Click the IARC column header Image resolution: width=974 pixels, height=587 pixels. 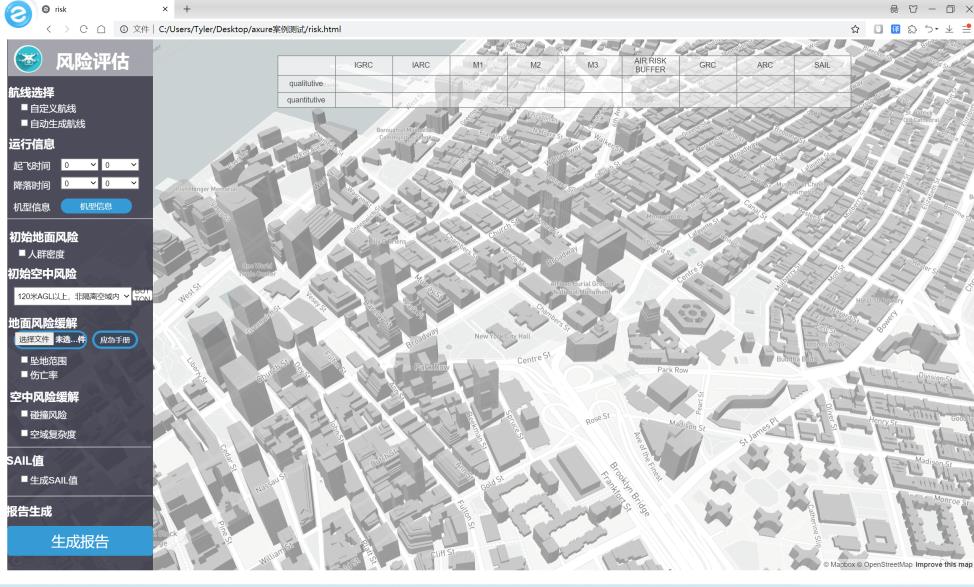pyautogui.click(x=421, y=65)
